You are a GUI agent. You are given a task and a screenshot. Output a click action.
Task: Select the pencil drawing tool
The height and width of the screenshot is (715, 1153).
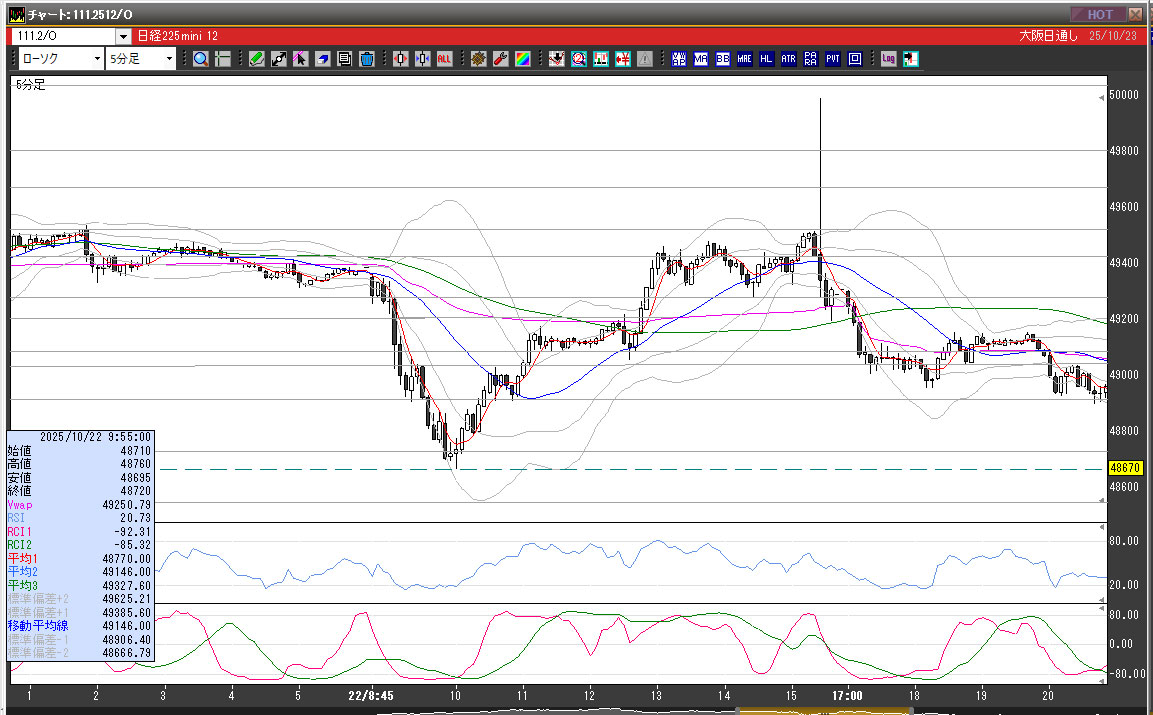257,59
